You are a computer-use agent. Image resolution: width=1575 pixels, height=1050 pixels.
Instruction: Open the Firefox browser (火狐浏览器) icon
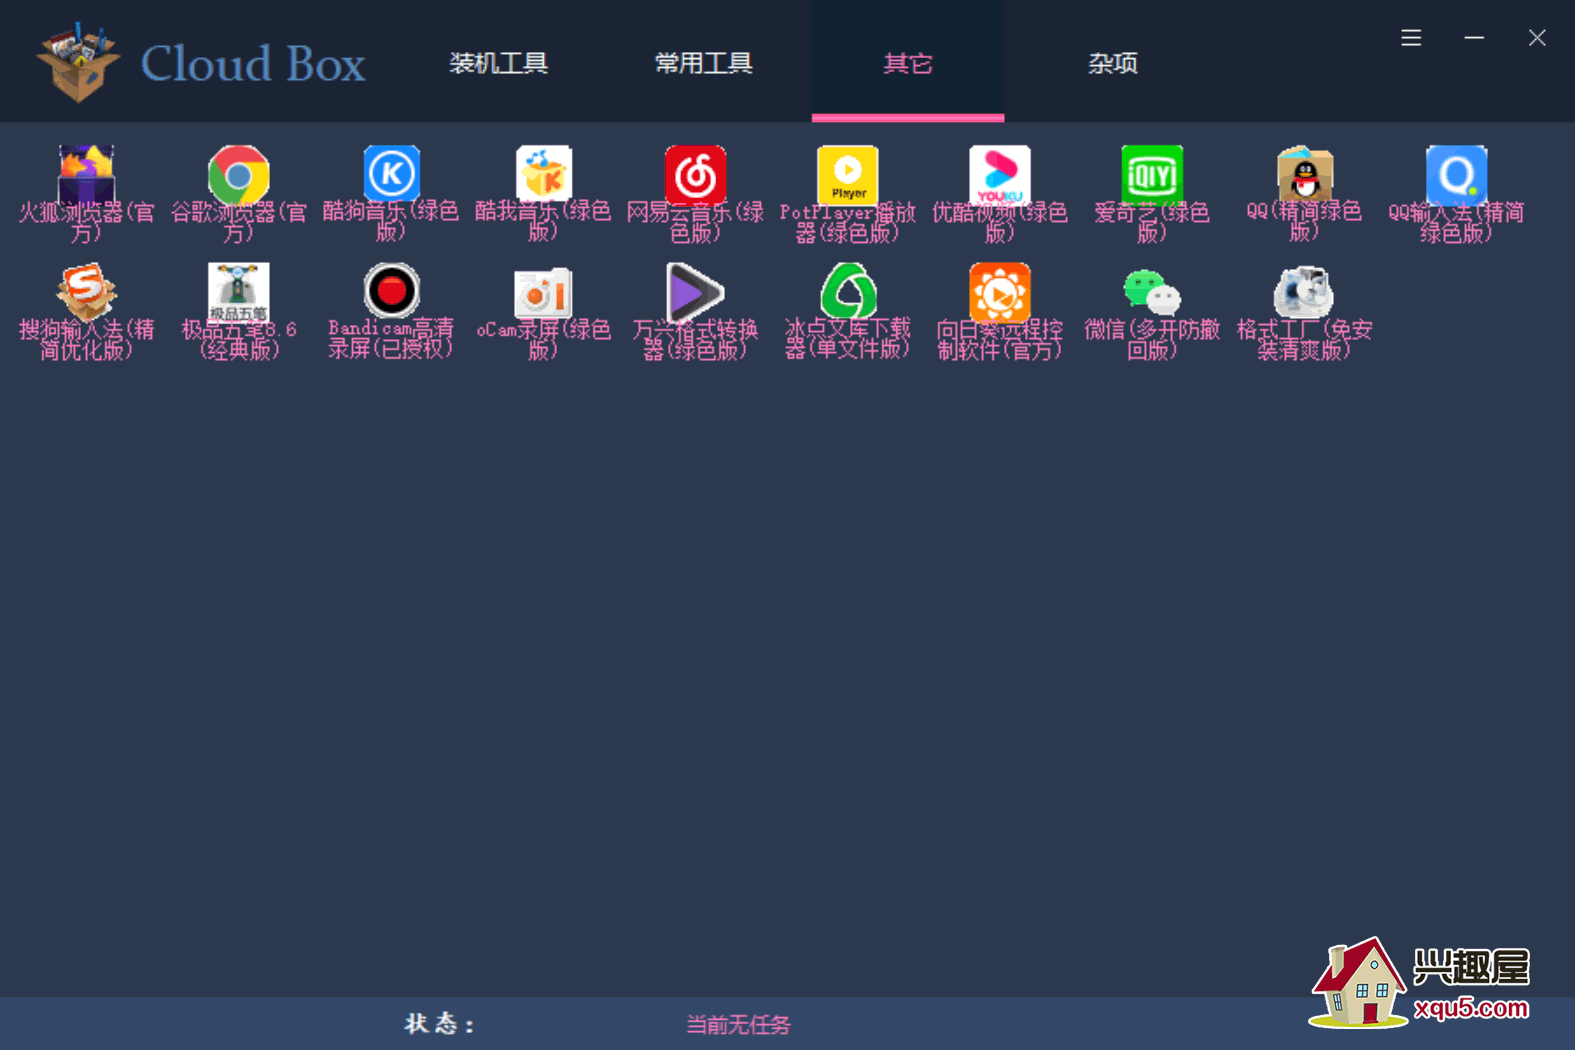click(x=86, y=175)
